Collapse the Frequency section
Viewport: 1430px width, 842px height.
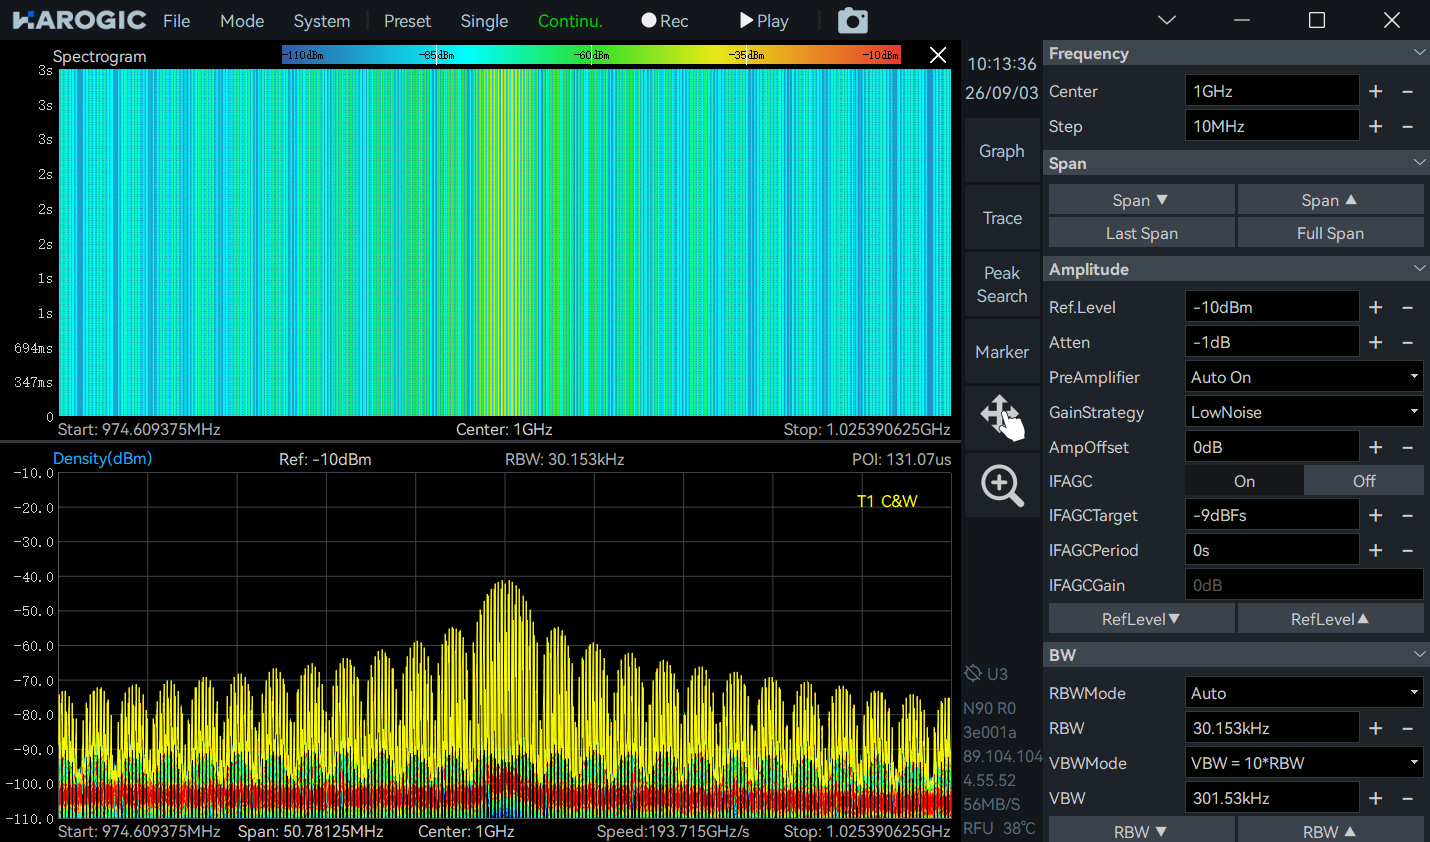pyautogui.click(x=1419, y=53)
